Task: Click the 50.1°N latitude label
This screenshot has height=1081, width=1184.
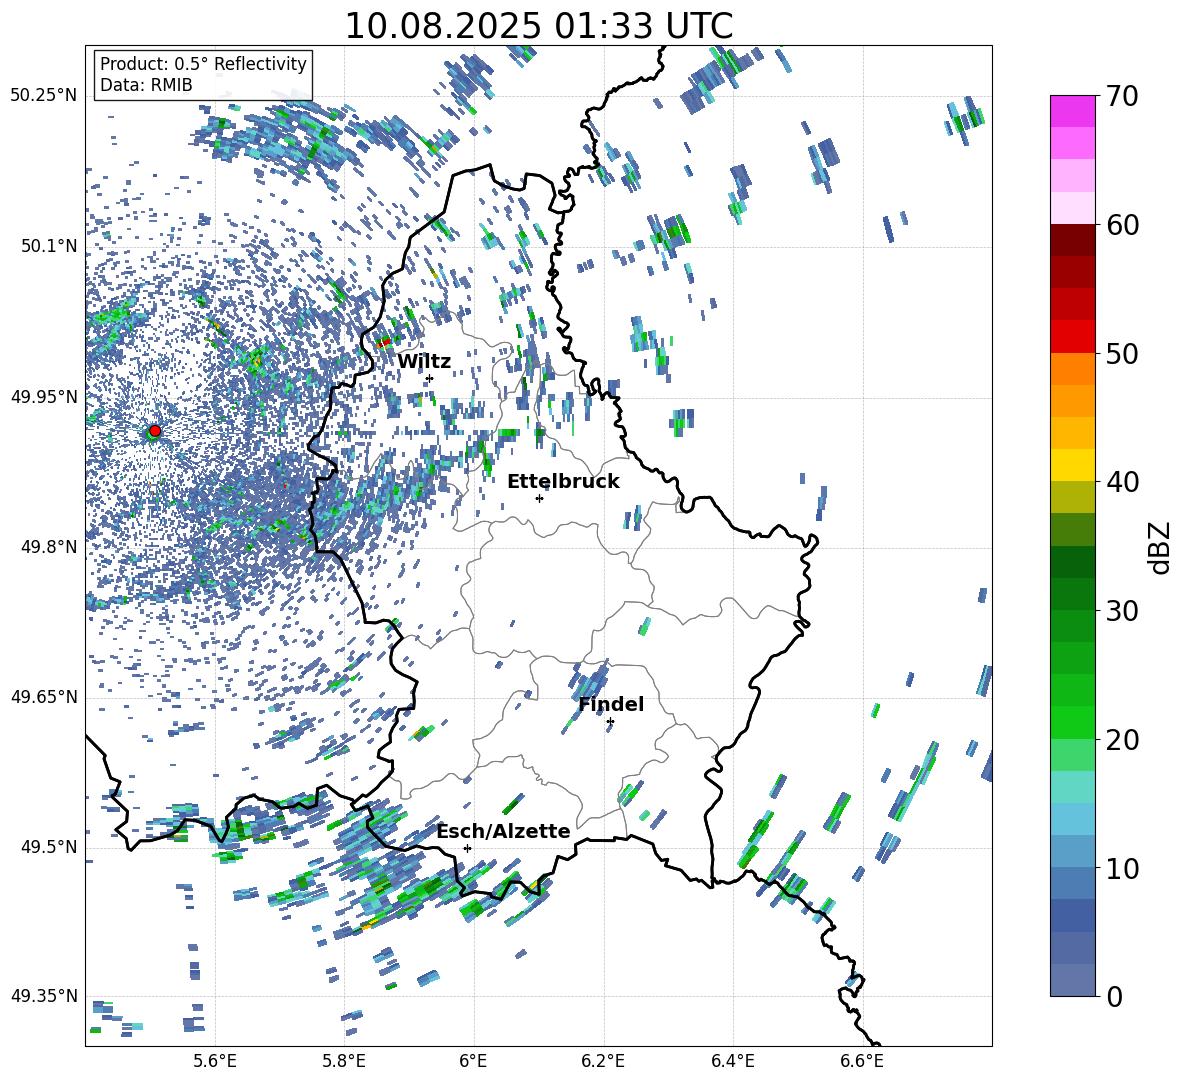Action: pyautogui.click(x=50, y=246)
